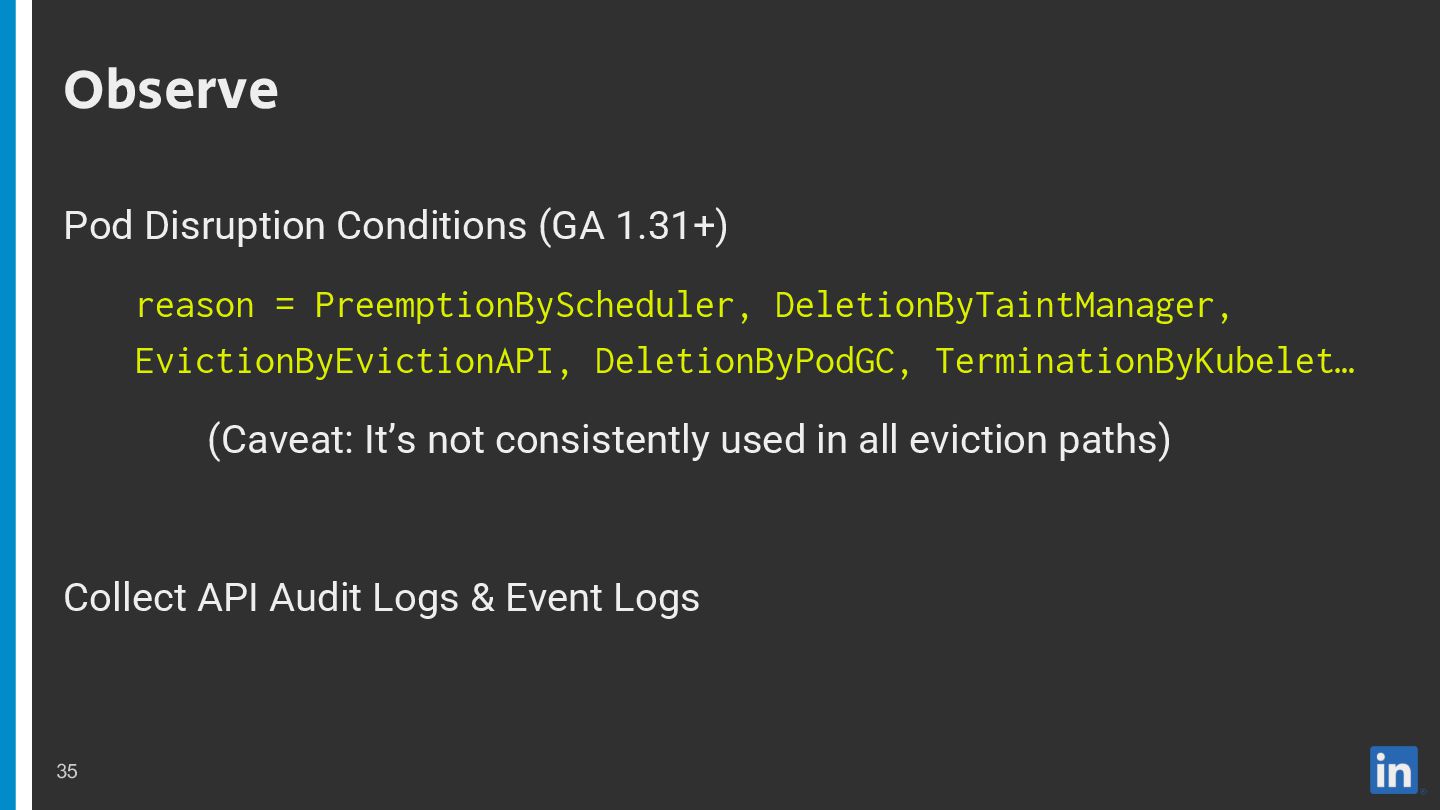Viewport: 1440px width, 810px height.
Task: Click the word reason in yellow code
Action: tap(195, 306)
